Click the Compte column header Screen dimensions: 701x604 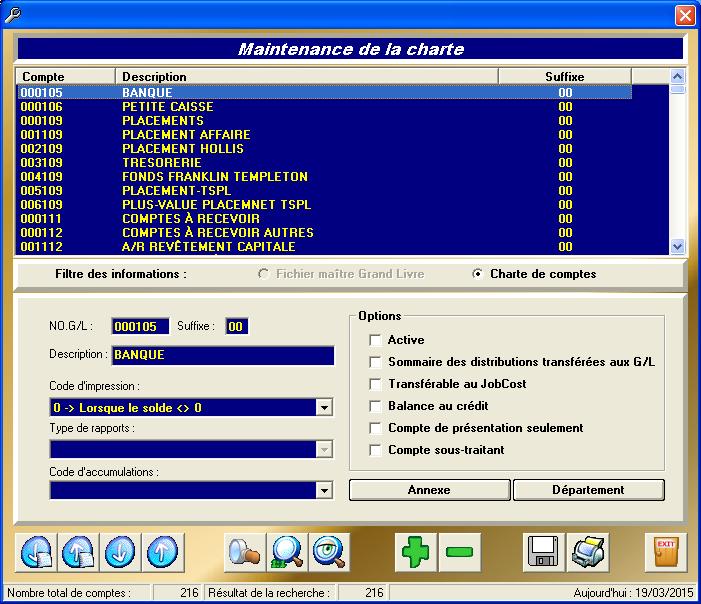coord(65,76)
